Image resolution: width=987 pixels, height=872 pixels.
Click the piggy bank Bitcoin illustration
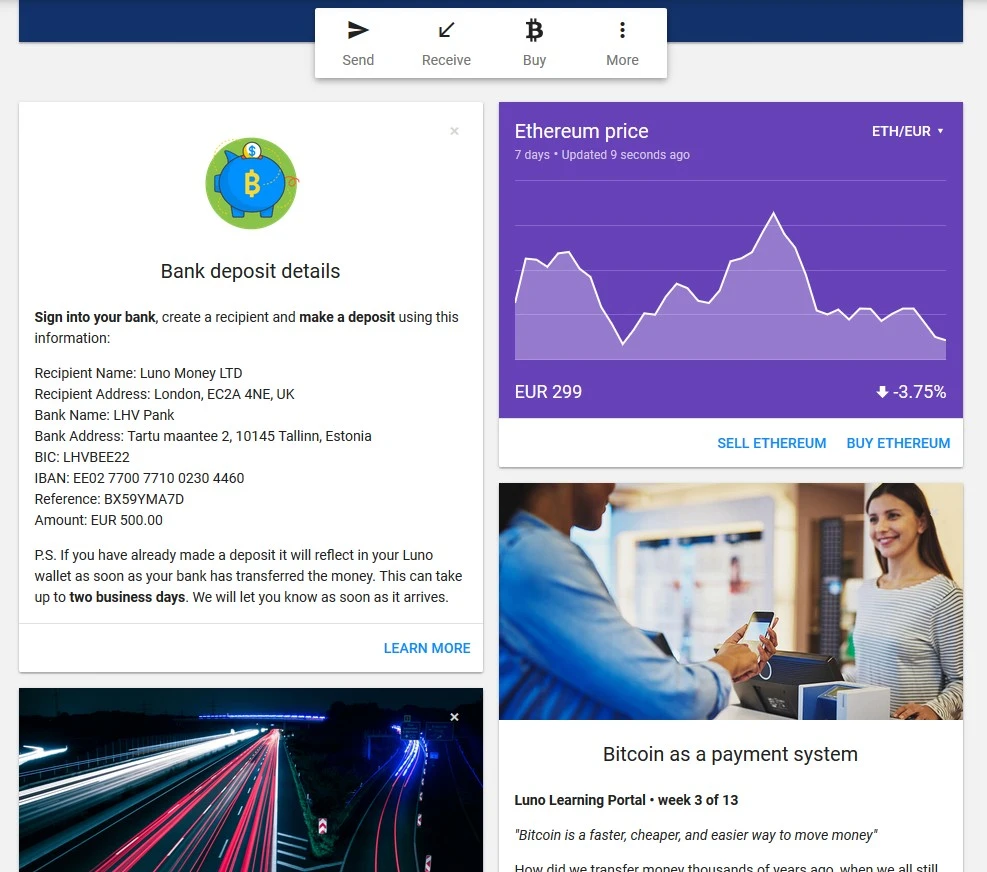click(251, 183)
